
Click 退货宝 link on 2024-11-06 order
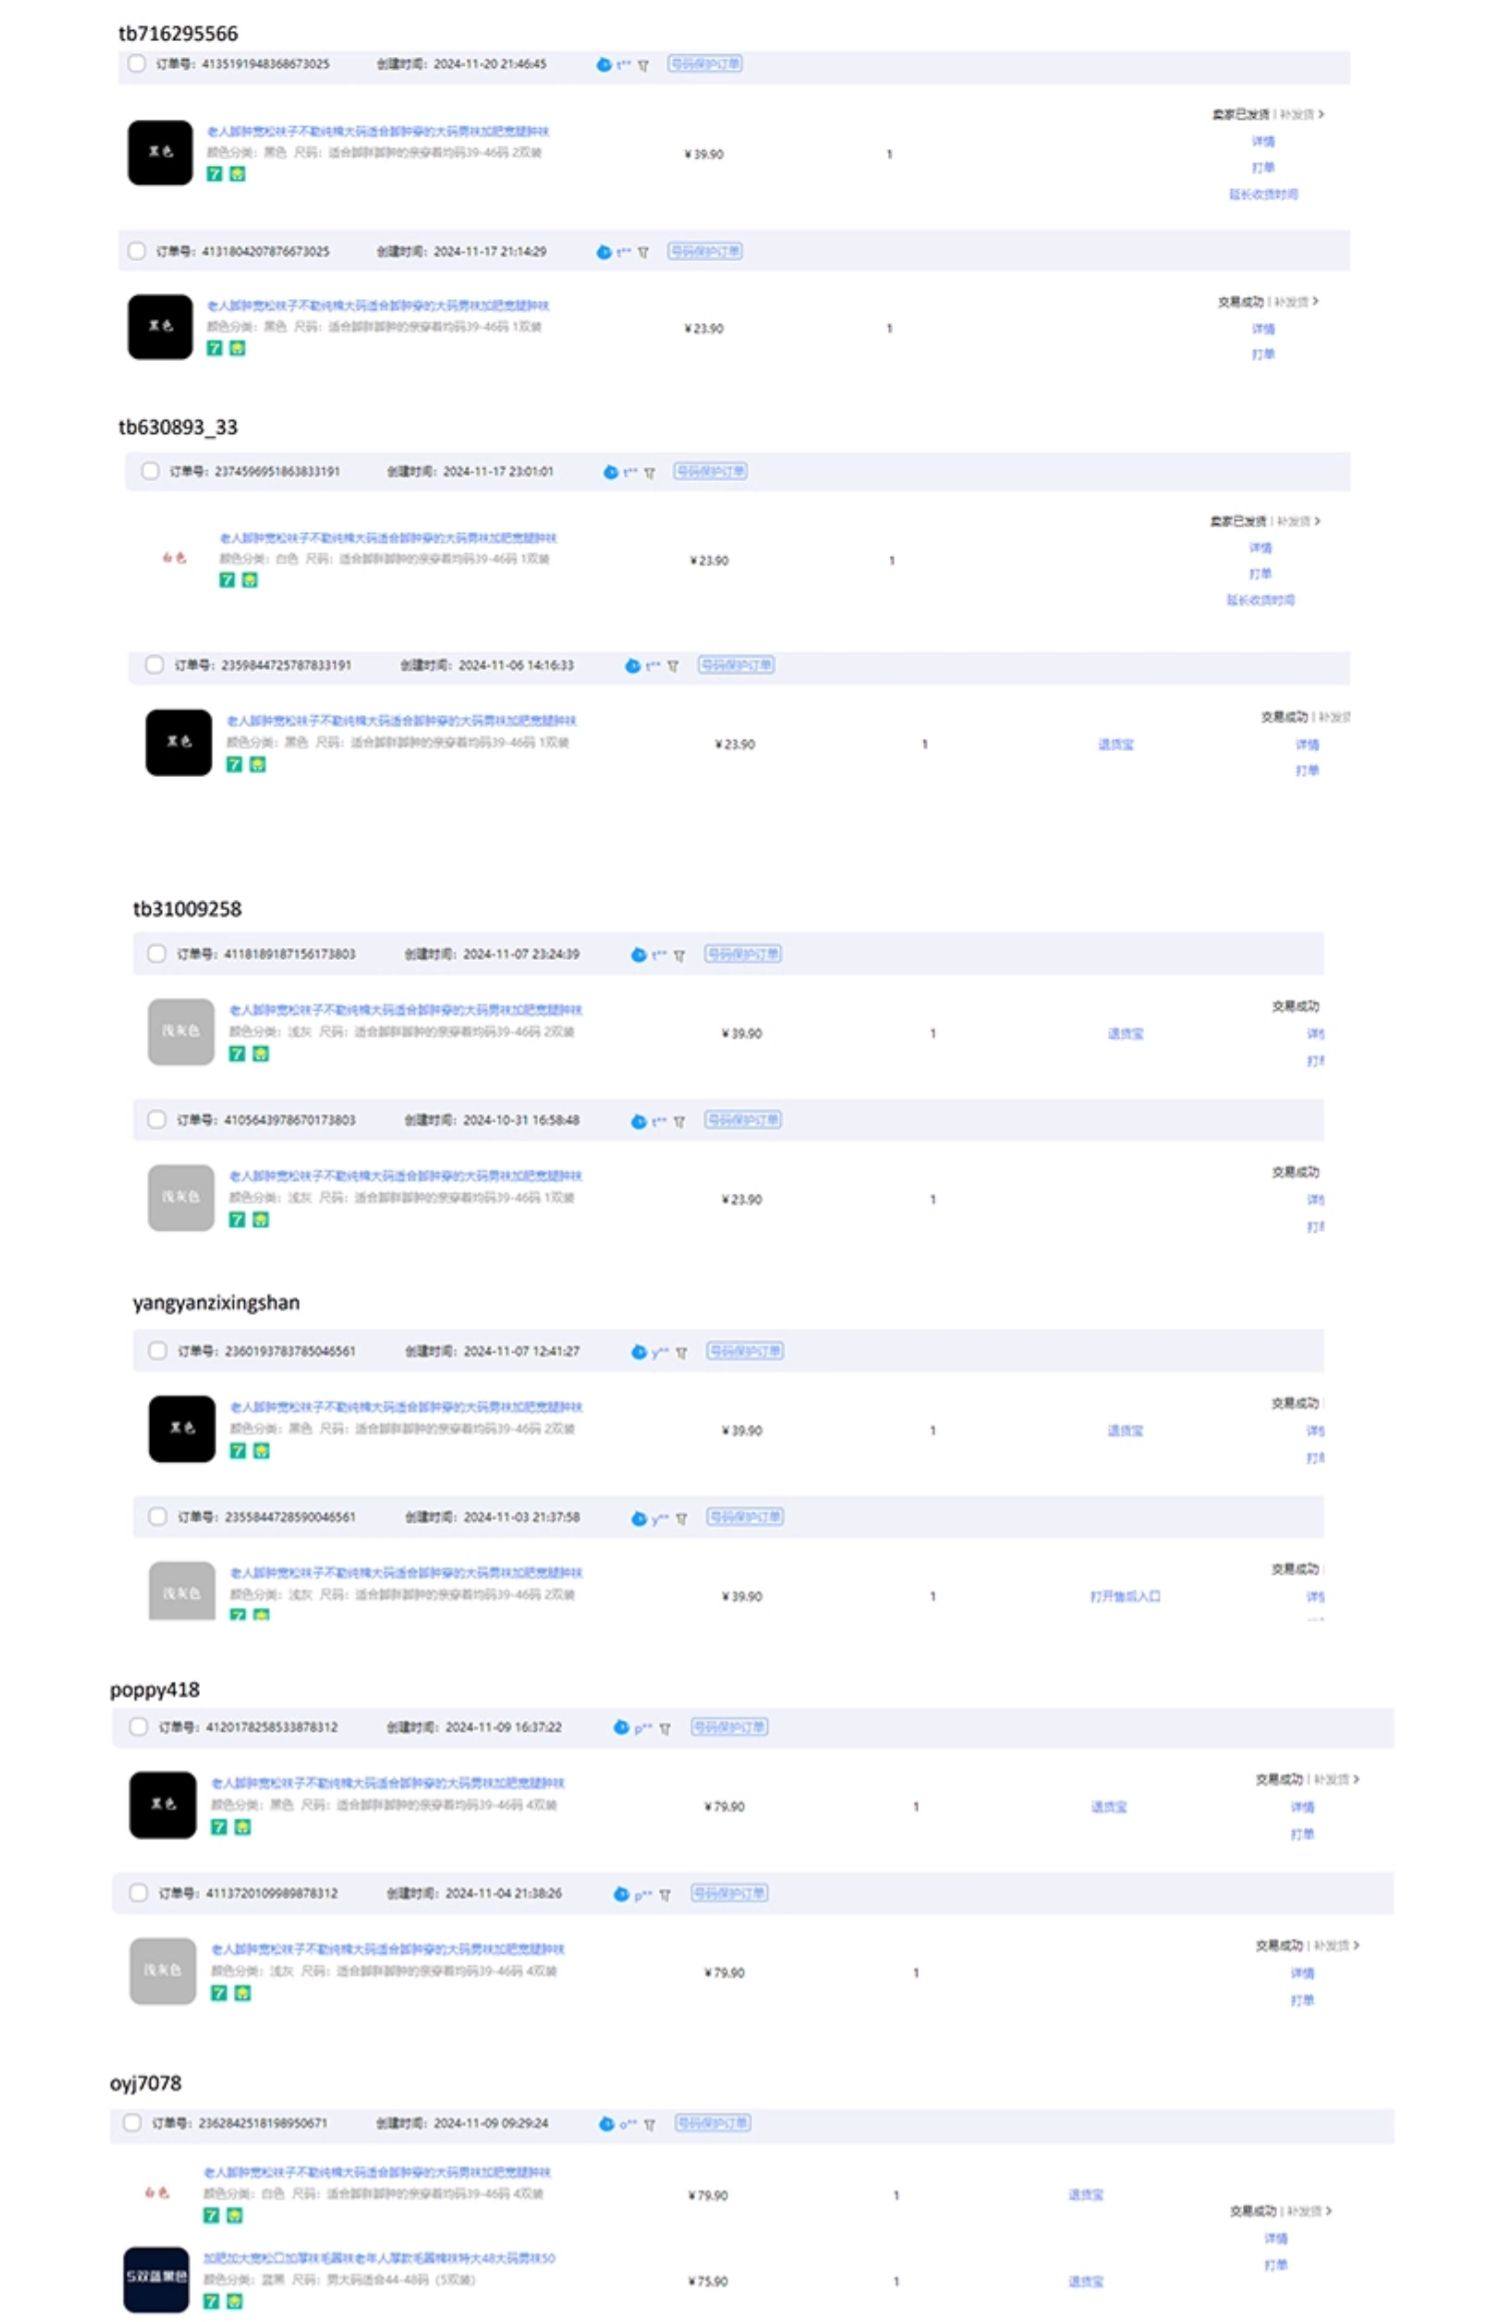(x=1115, y=745)
